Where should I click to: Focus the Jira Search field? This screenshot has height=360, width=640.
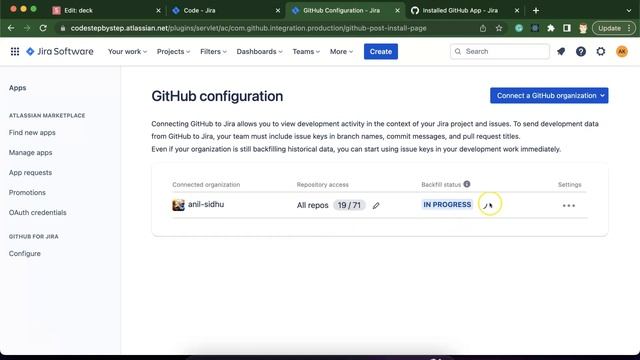500,51
